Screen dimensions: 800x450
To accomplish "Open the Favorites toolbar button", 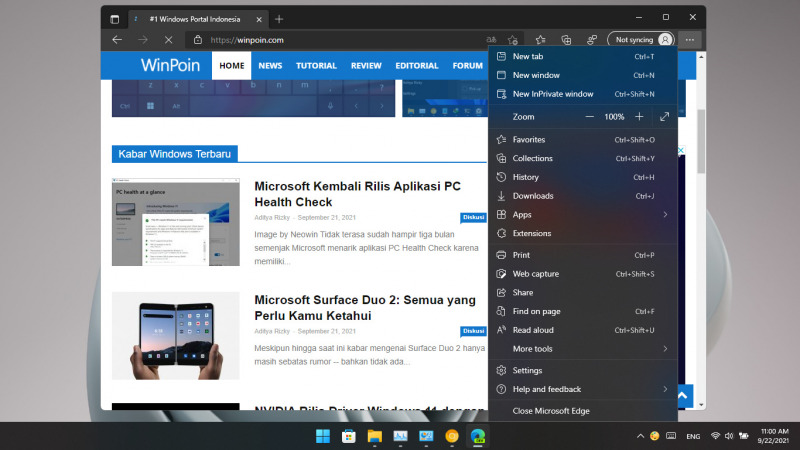I will pos(540,40).
